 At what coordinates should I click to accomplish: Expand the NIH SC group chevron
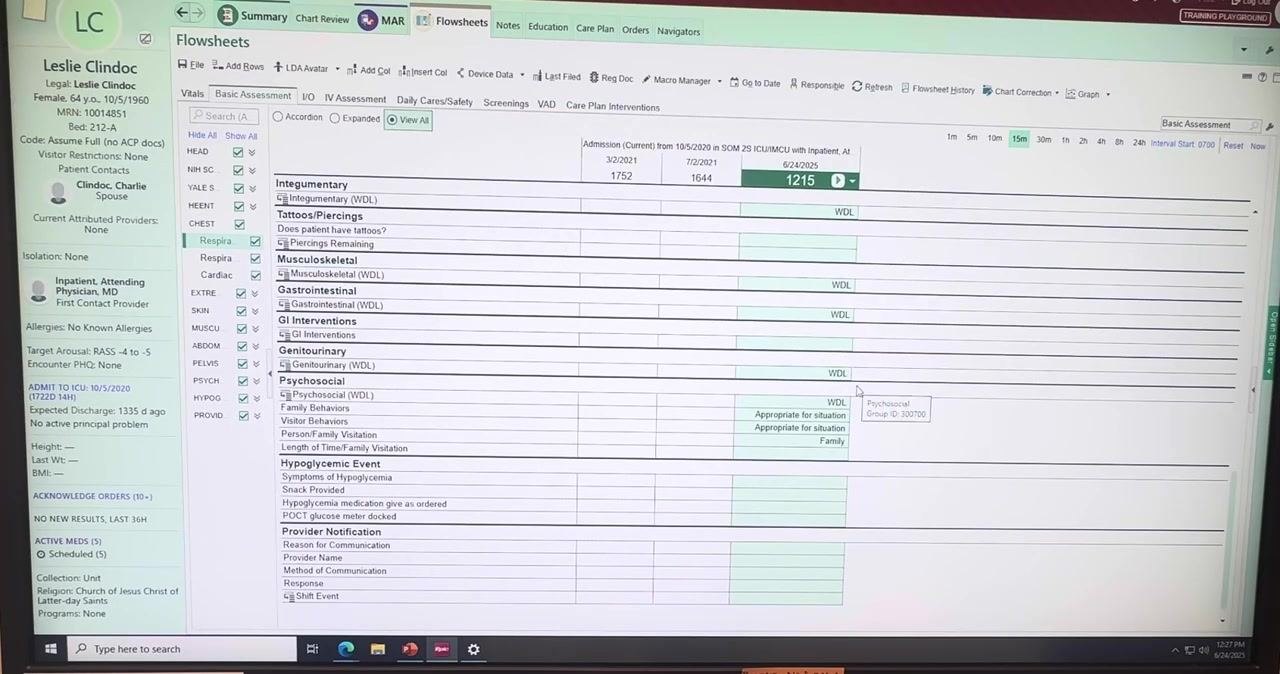[x=252, y=171]
